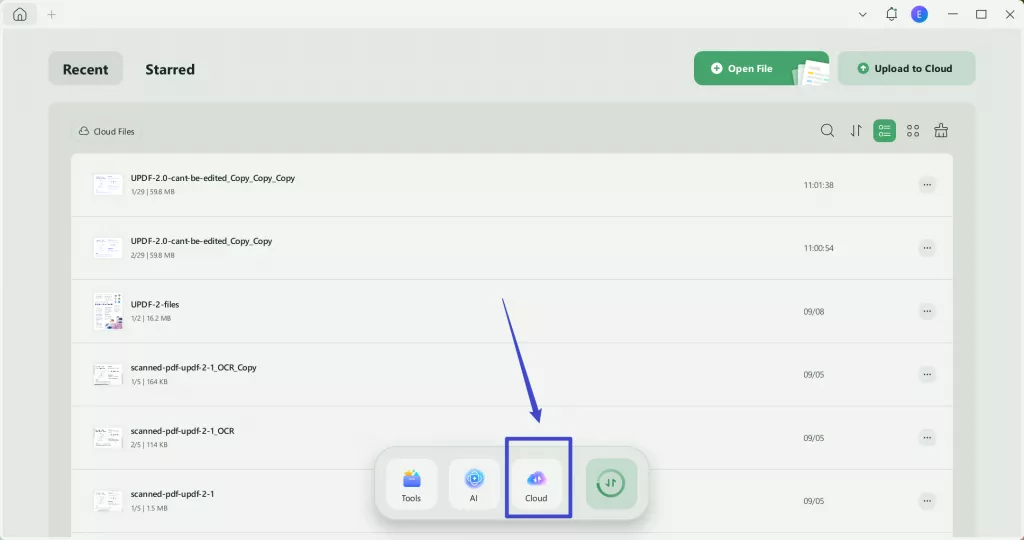Expand the title bar chevron dropdown
Image resolution: width=1024 pixels, height=540 pixels.
[x=863, y=14]
